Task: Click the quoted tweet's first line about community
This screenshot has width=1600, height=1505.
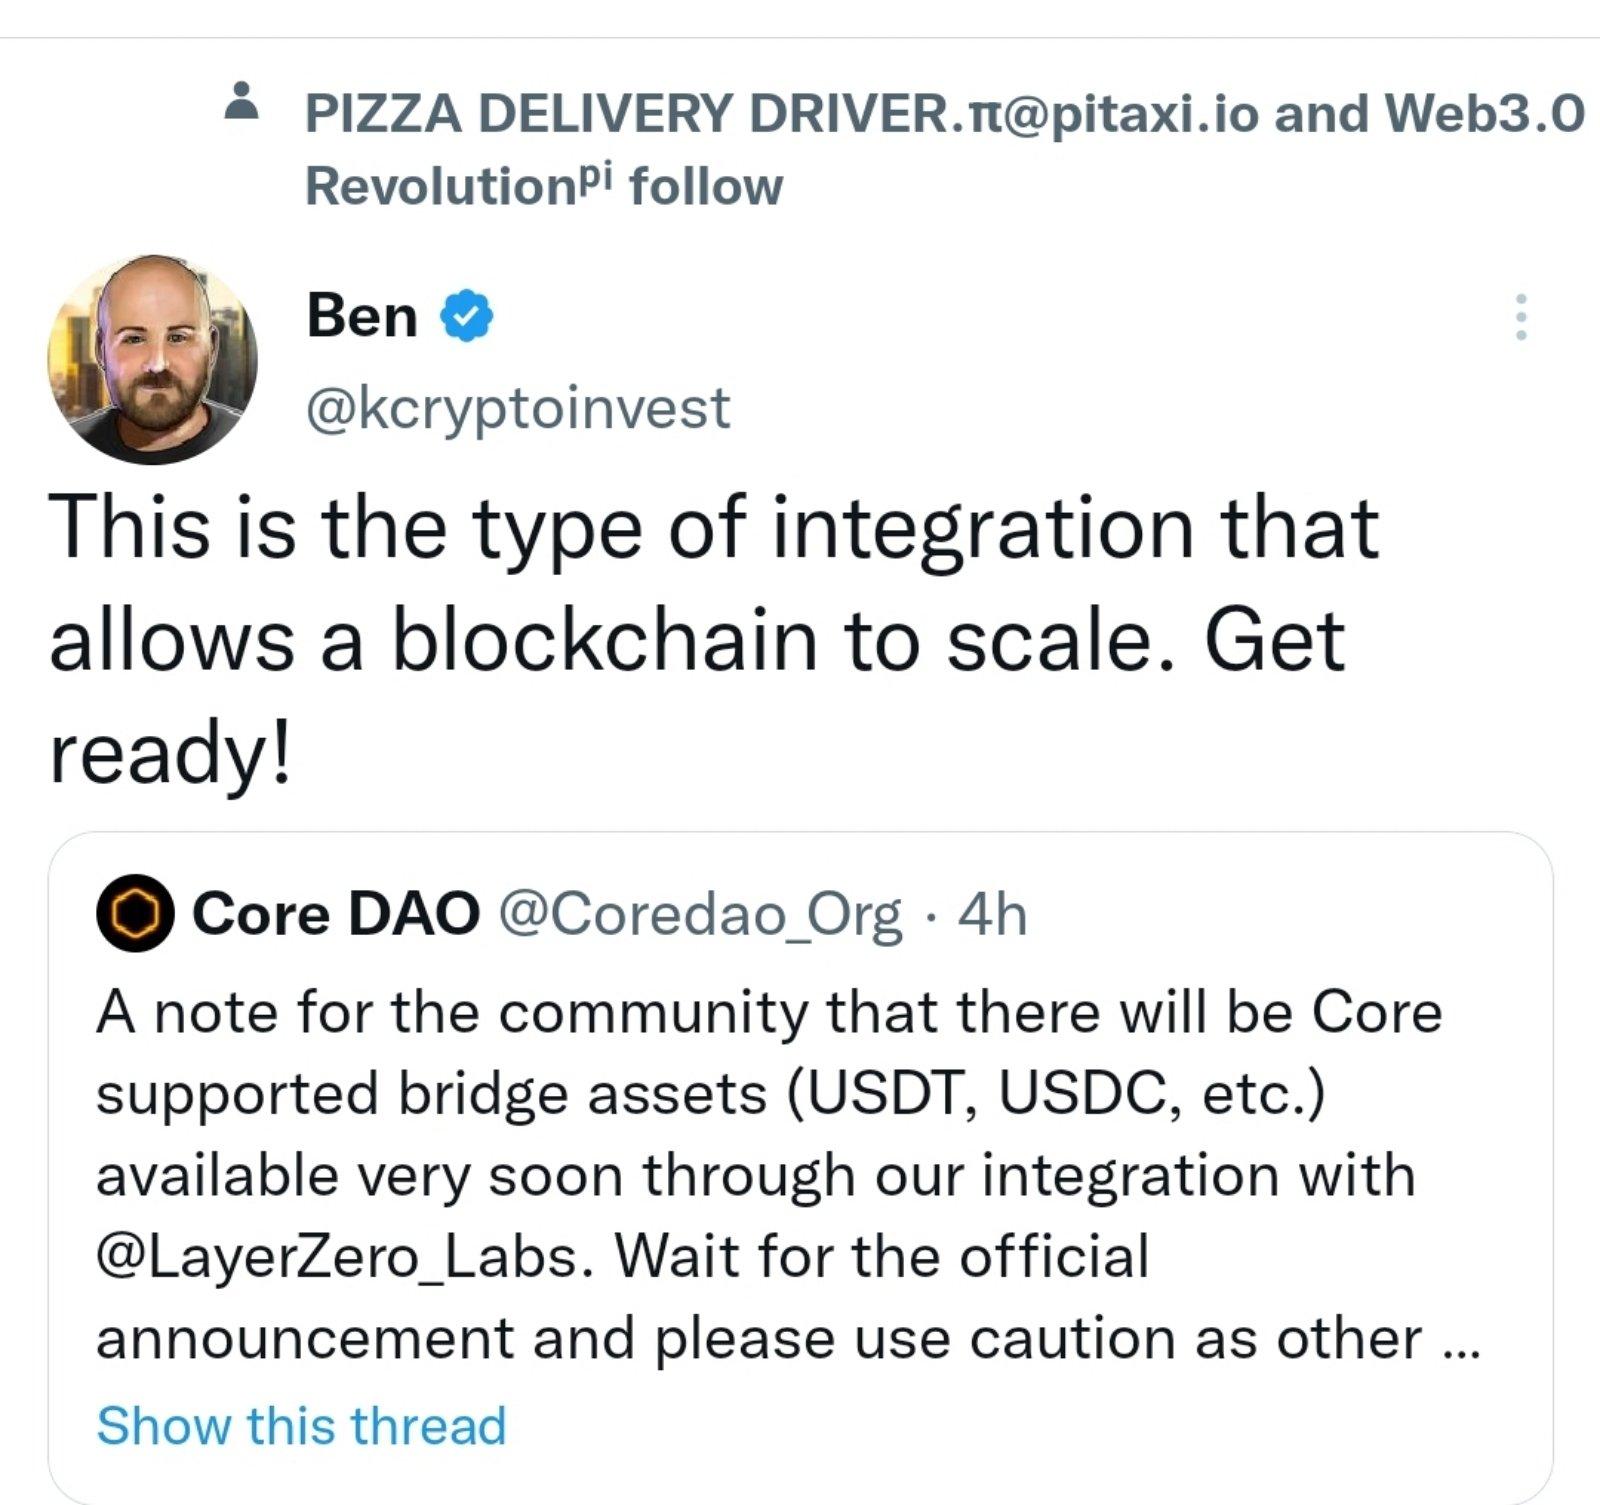Action: coord(768,1012)
